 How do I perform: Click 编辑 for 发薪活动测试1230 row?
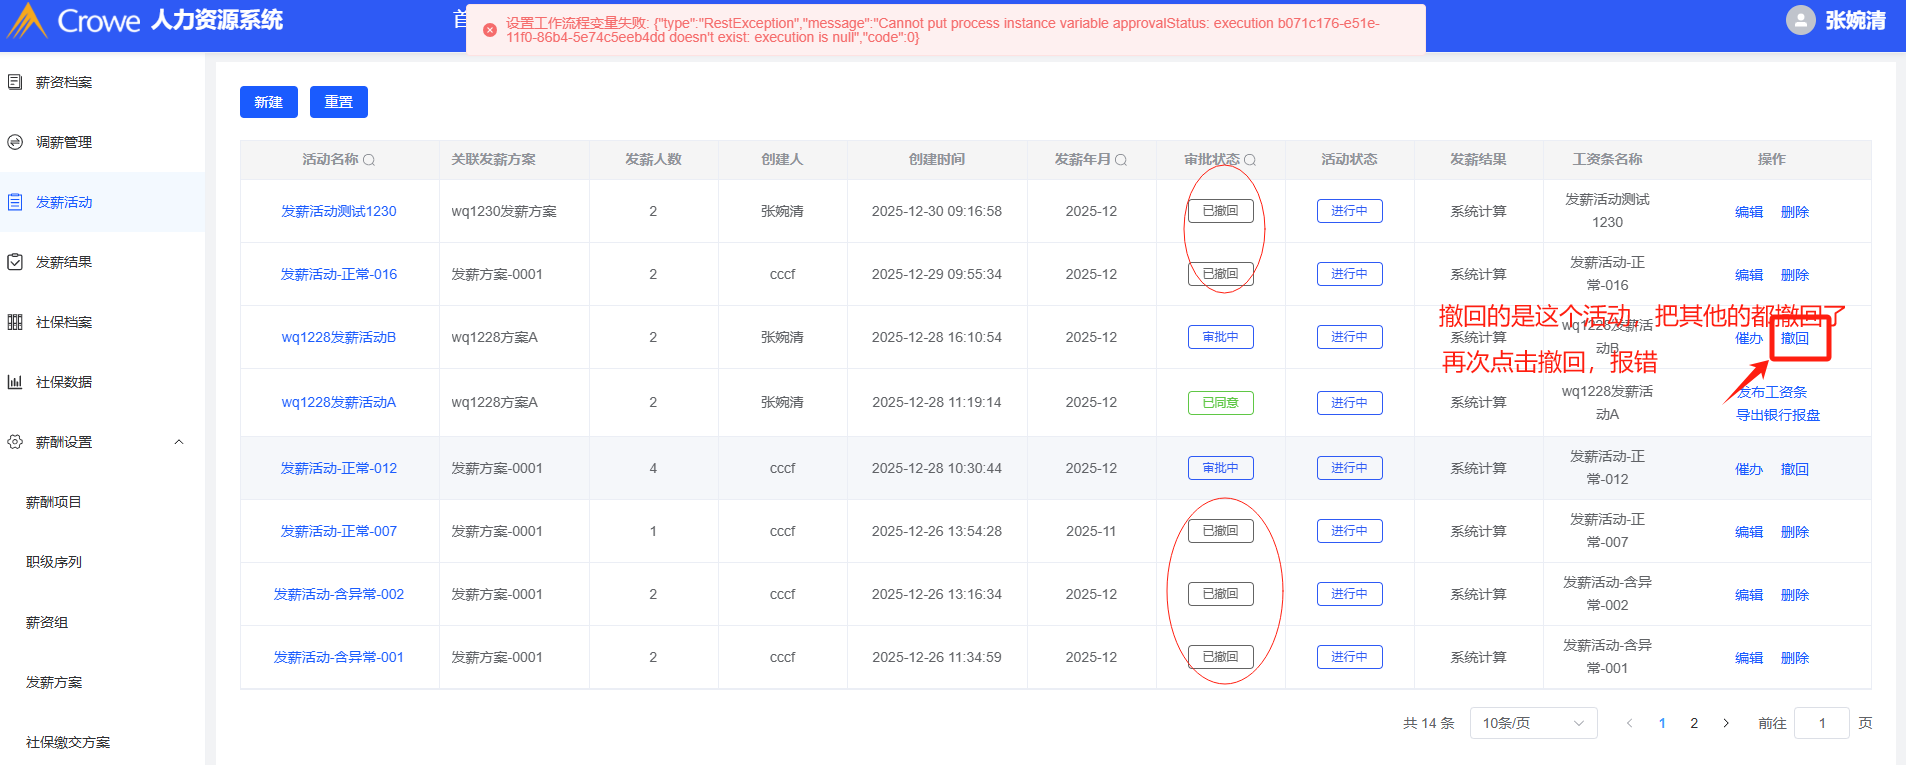coord(1749,212)
